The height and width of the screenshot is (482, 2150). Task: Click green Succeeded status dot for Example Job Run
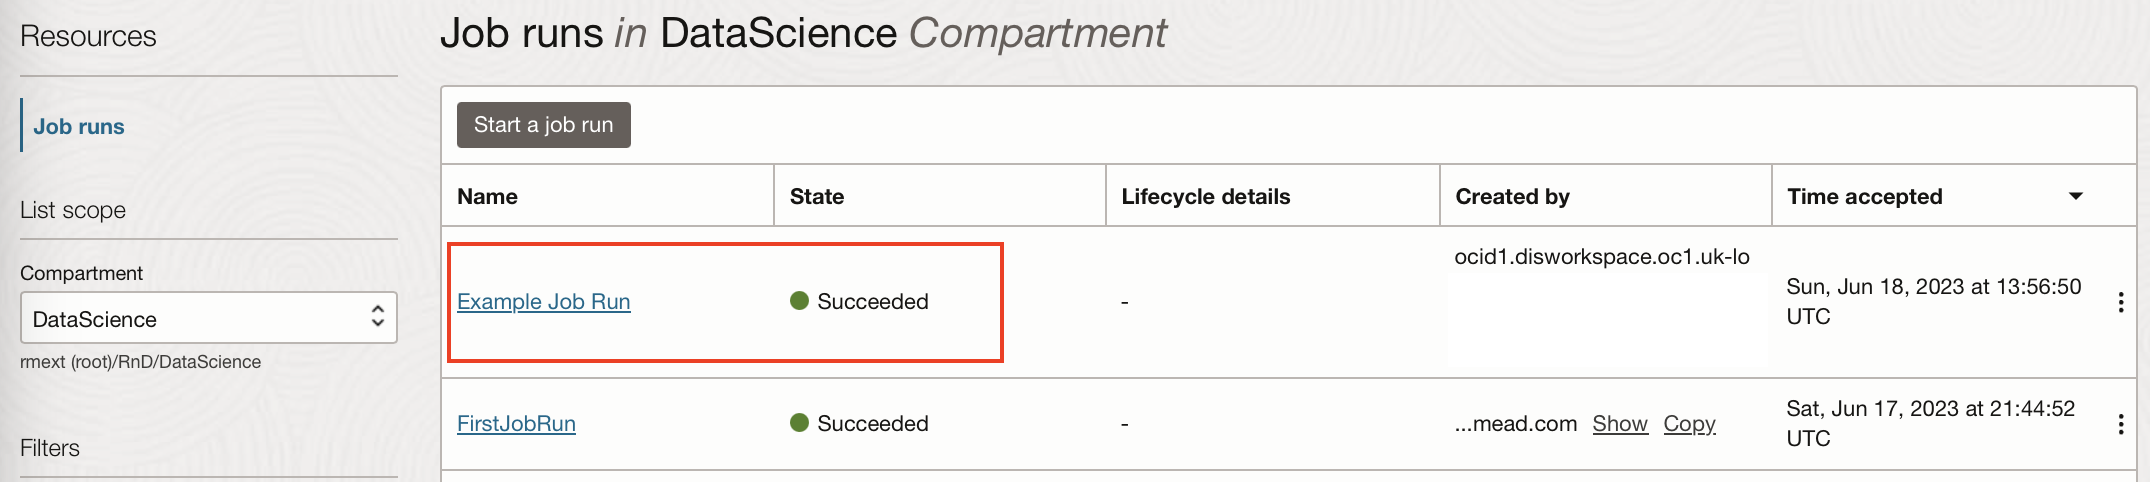click(x=799, y=301)
